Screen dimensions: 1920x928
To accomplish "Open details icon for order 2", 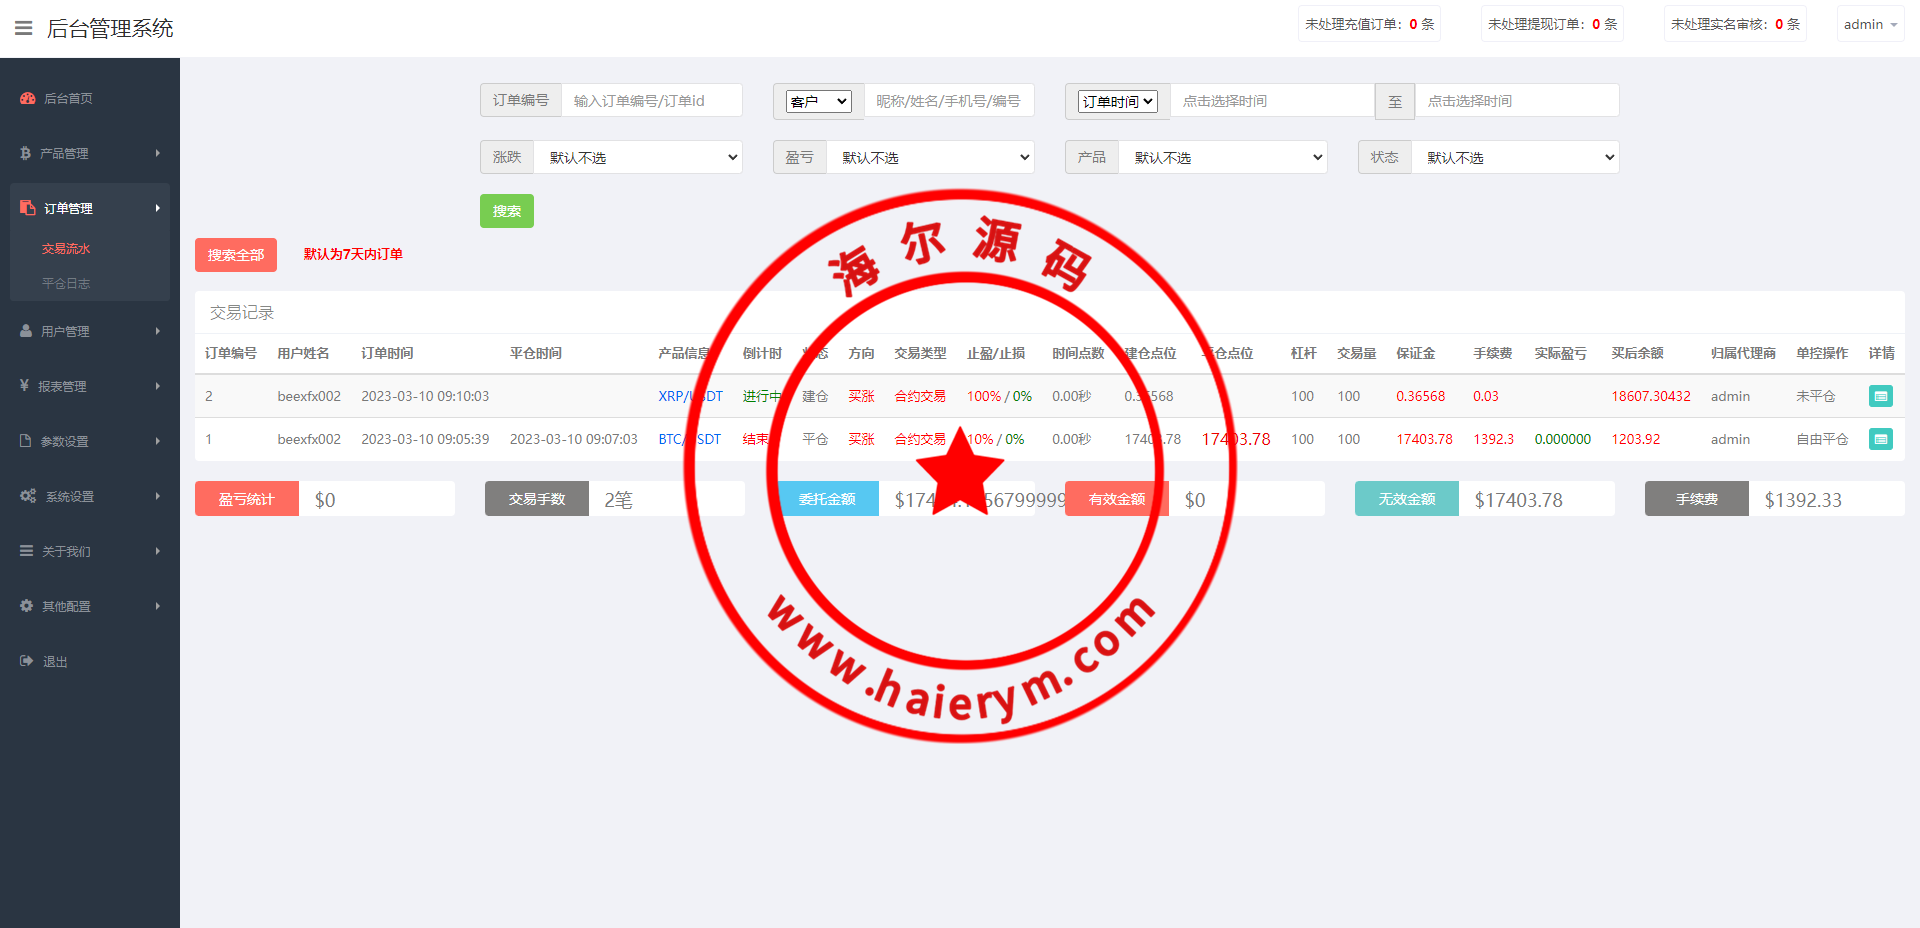I will coord(1880,397).
